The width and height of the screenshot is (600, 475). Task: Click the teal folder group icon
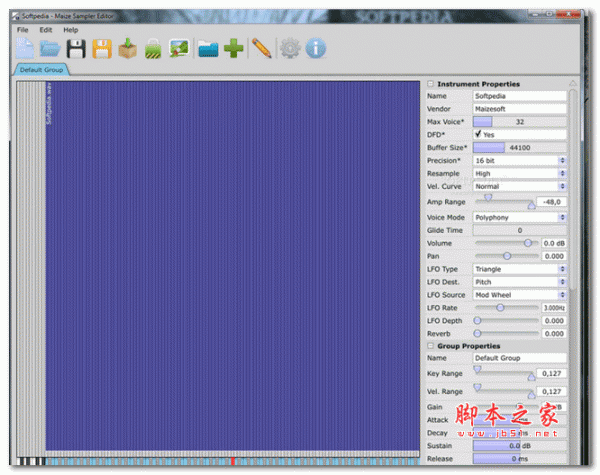(208, 49)
